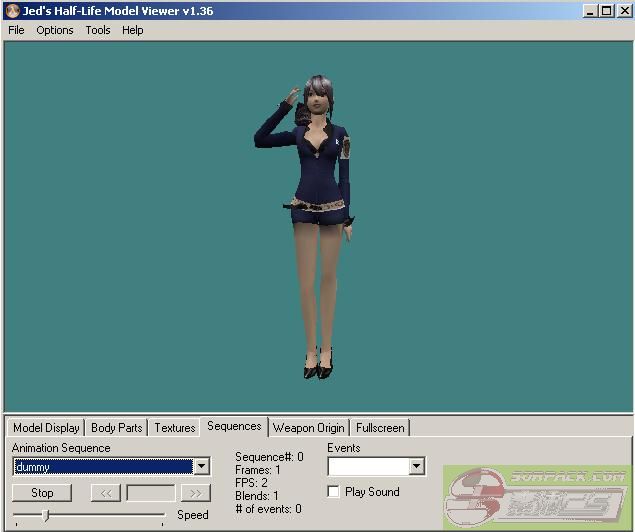This screenshot has height=532, width=635.
Task: Click the animation Speed slider handle
Action: (45, 515)
